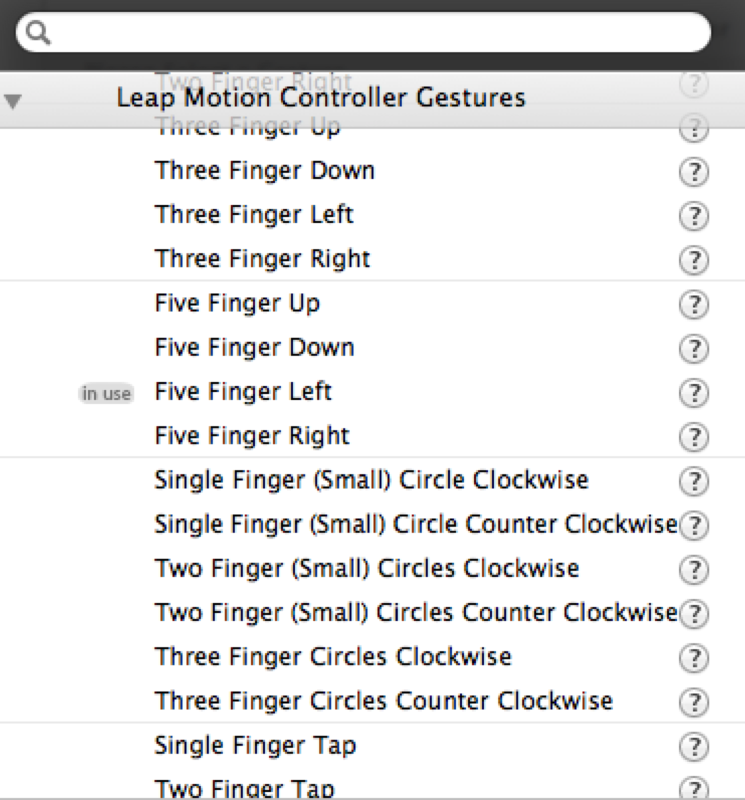Open help for Five Finger Left gesture

point(693,392)
